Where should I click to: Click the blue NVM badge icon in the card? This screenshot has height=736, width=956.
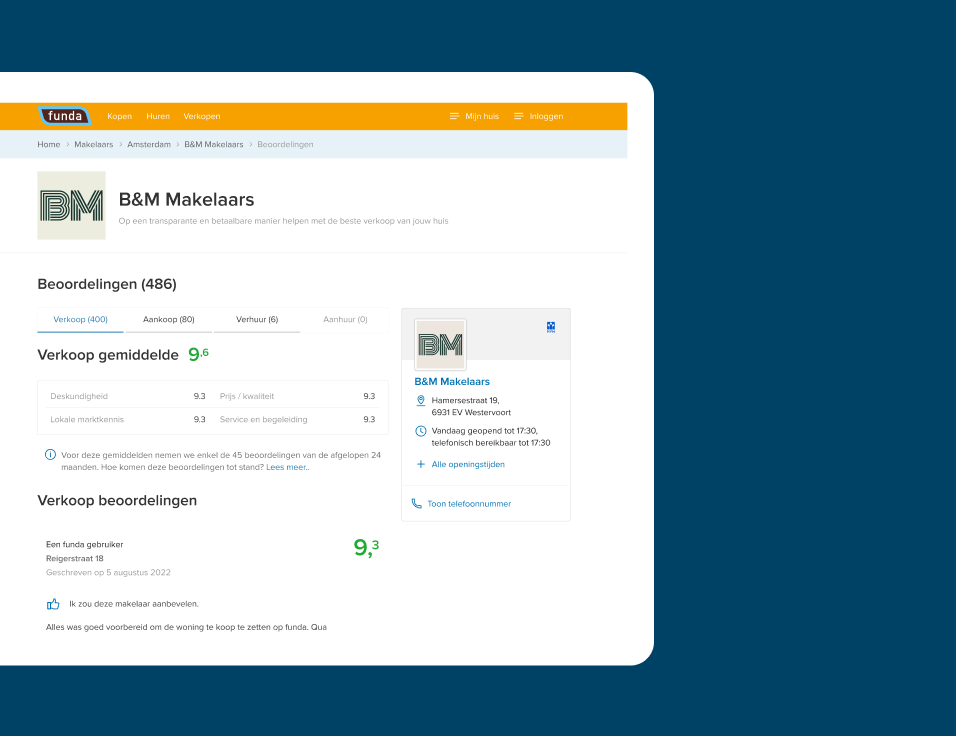(x=551, y=327)
